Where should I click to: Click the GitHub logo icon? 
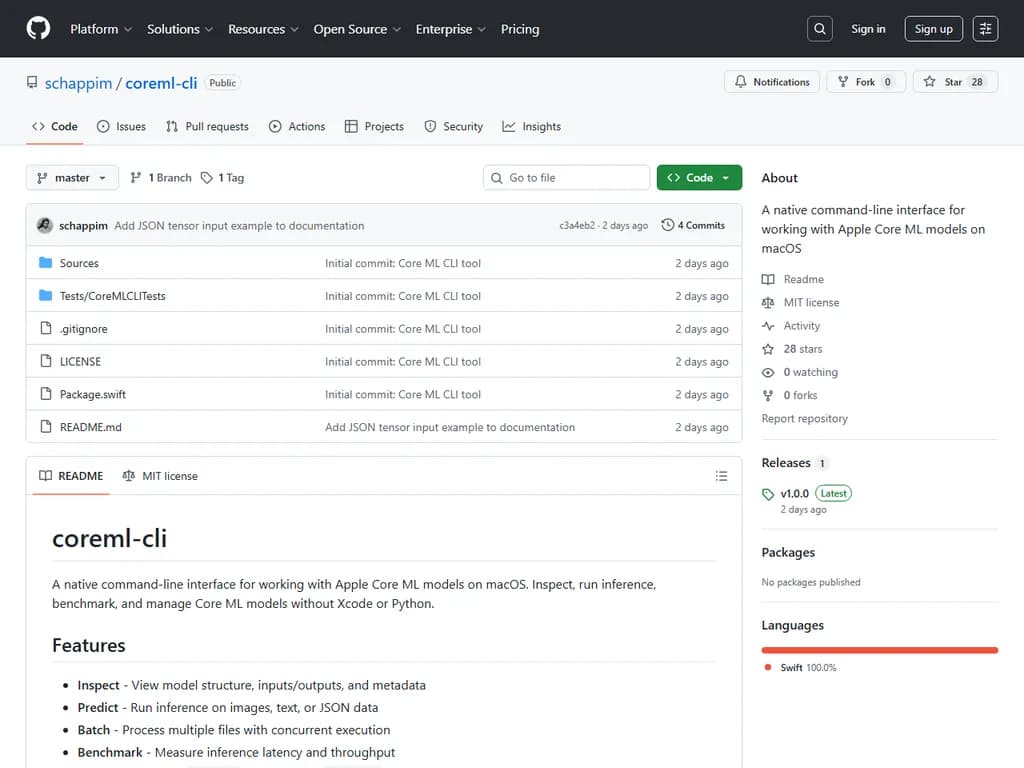point(38,29)
